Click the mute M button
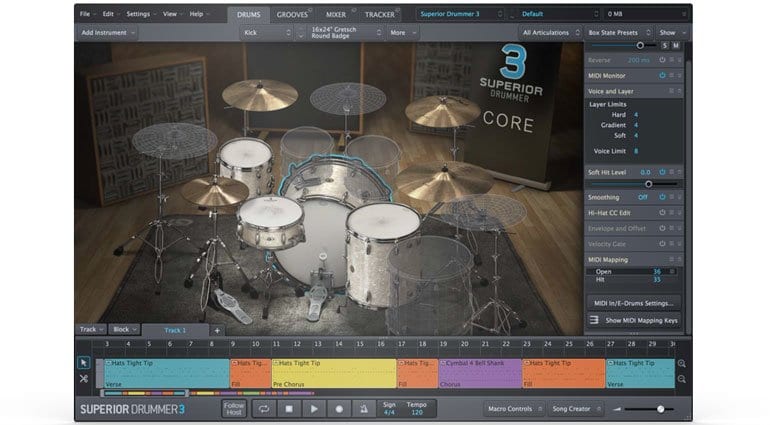The height and width of the screenshot is (425, 770). pyautogui.click(x=676, y=46)
